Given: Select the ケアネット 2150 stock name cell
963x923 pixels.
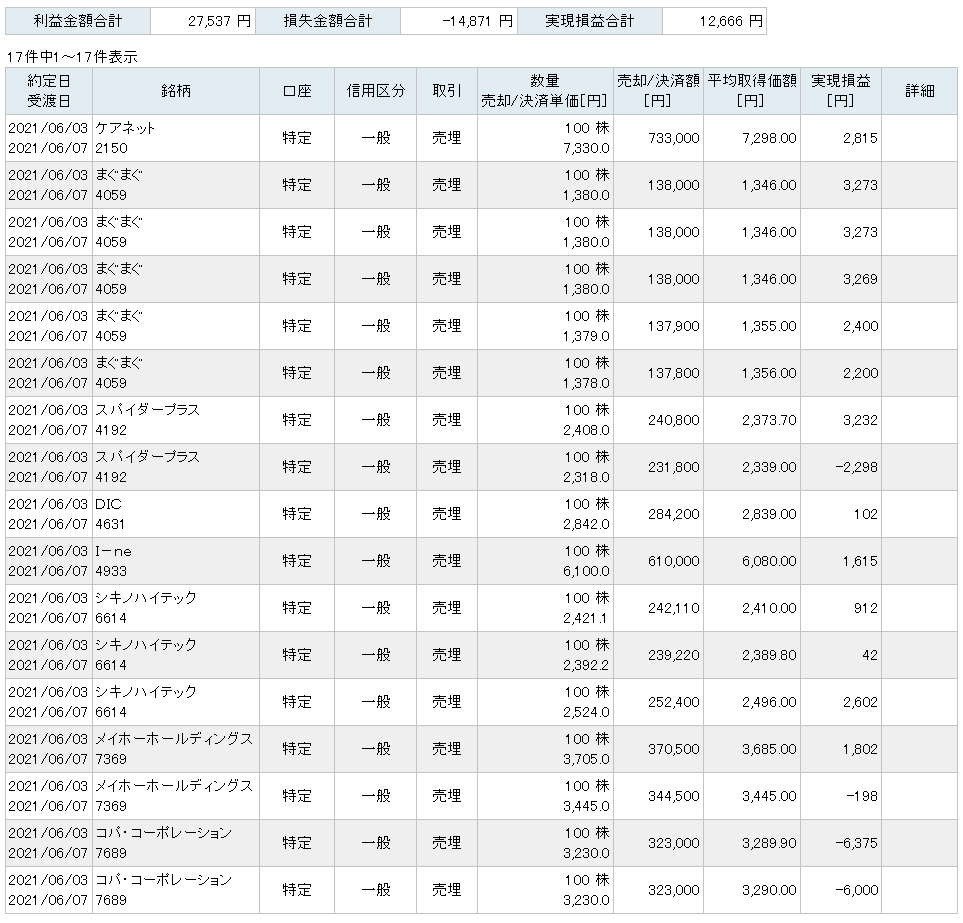Looking at the screenshot, I should point(176,138).
